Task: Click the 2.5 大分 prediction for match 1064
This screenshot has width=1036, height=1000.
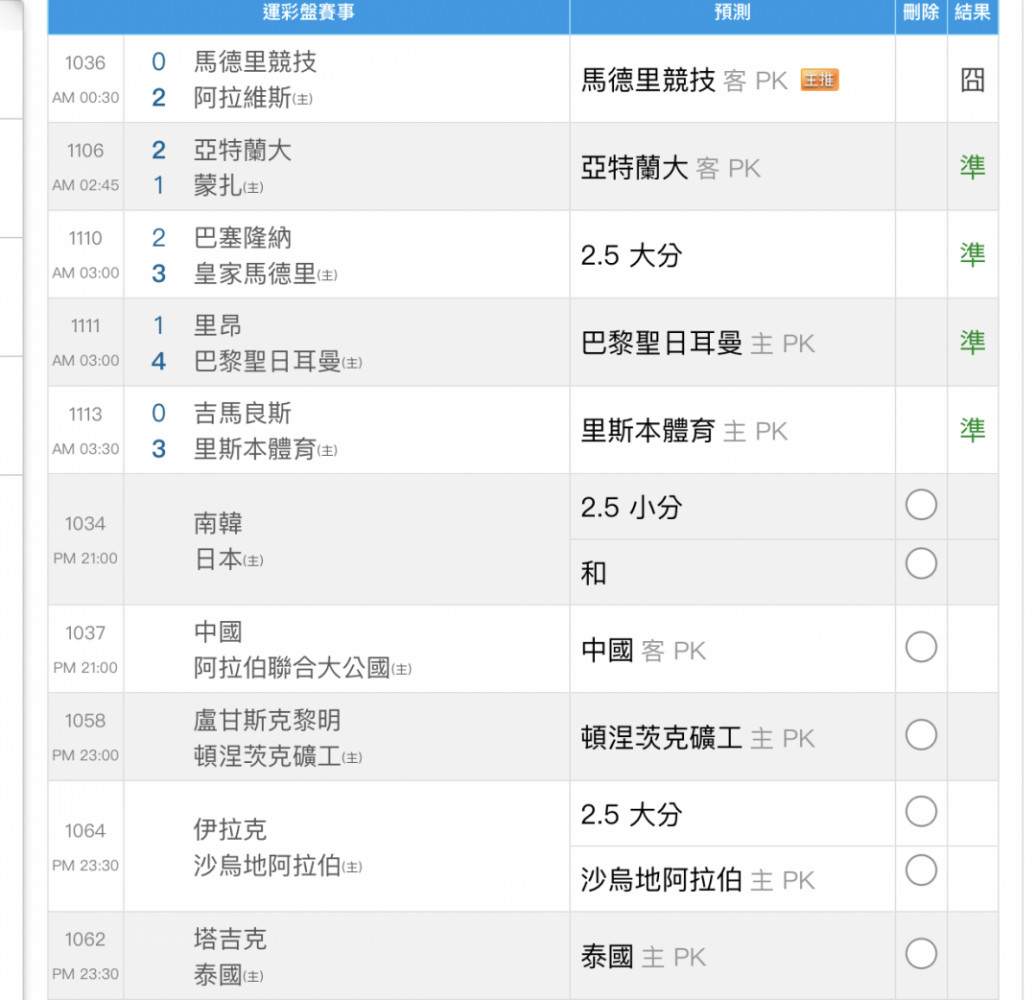Action: coord(631,814)
